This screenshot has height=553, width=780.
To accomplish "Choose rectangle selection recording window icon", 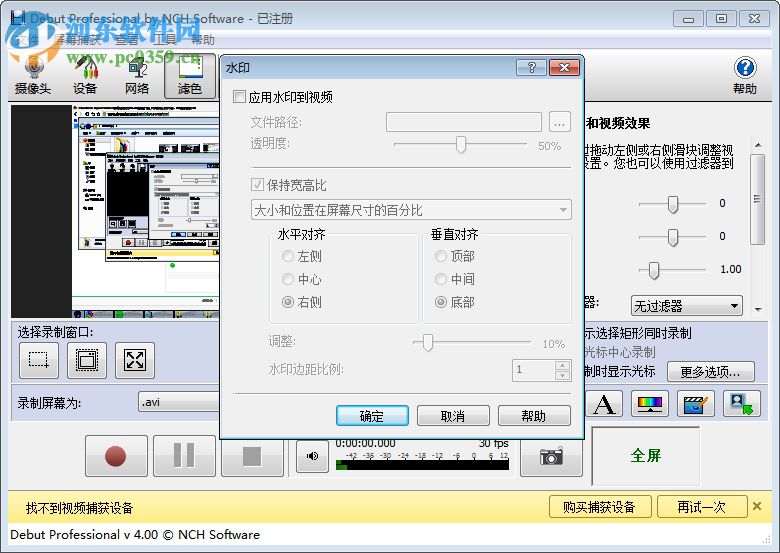I will (39, 360).
